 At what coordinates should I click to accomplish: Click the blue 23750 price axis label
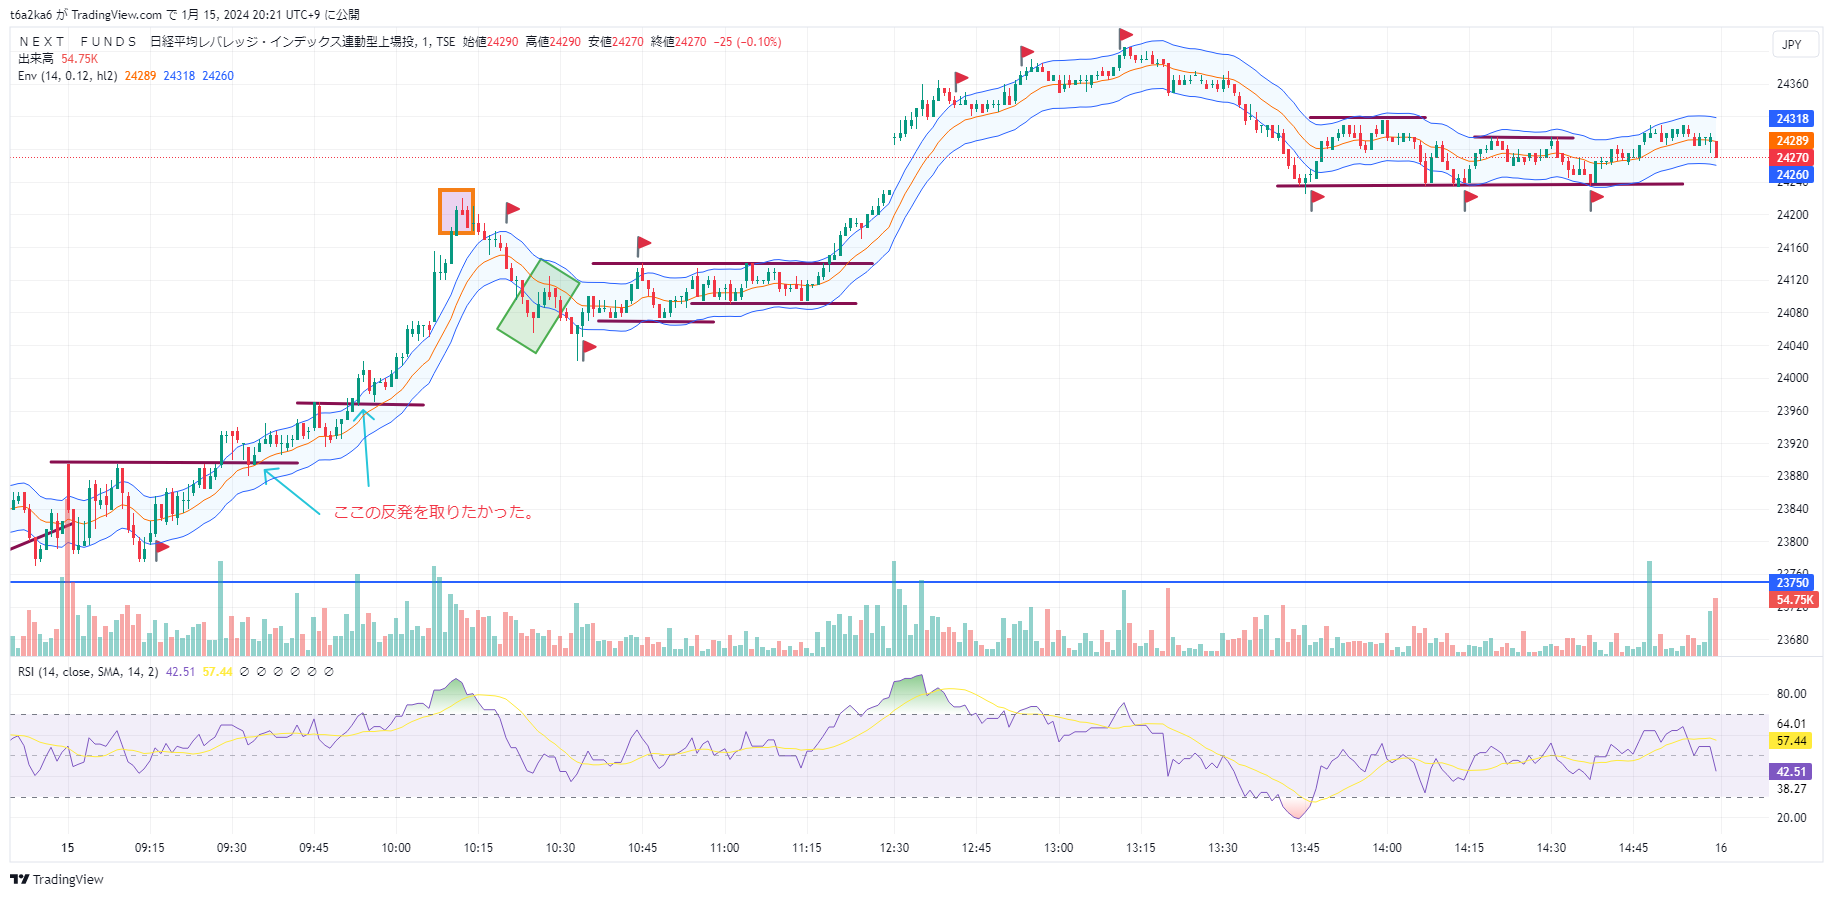(1792, 582)
